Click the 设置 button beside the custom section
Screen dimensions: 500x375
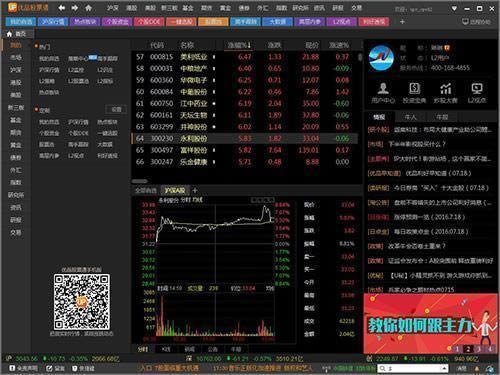(x=116, y=109)
